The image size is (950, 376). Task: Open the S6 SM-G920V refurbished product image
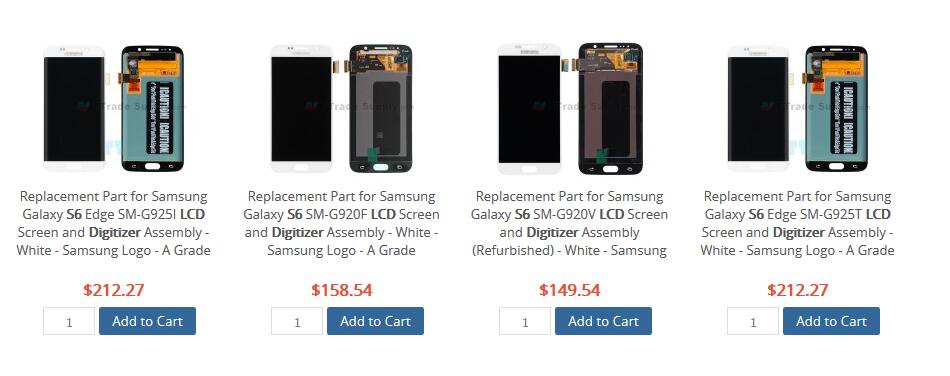point(570,108)
